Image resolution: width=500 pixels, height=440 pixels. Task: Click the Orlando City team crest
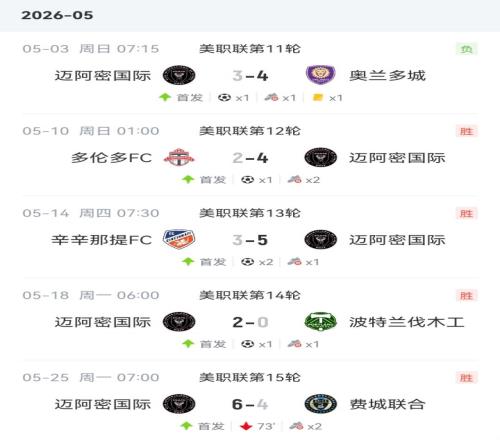coord(320,75)
